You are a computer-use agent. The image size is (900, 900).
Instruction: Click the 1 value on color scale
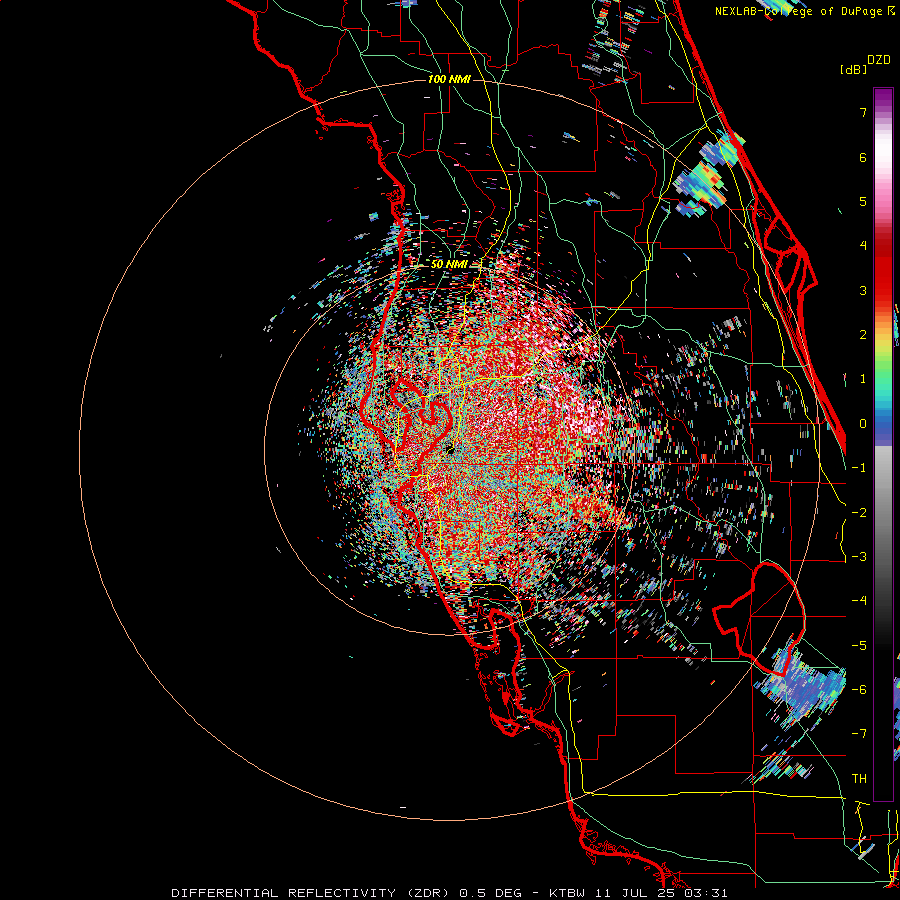click(x=863, y=379)
